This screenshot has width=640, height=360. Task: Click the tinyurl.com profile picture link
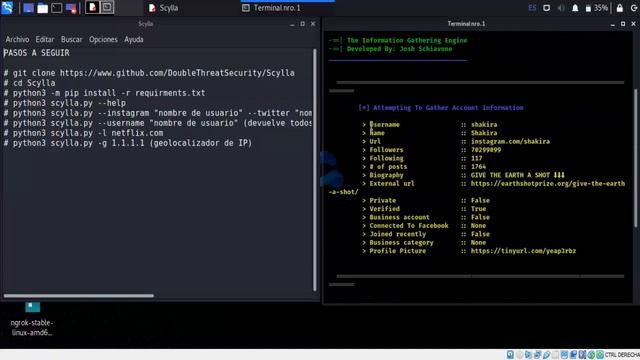click(523, 251)
